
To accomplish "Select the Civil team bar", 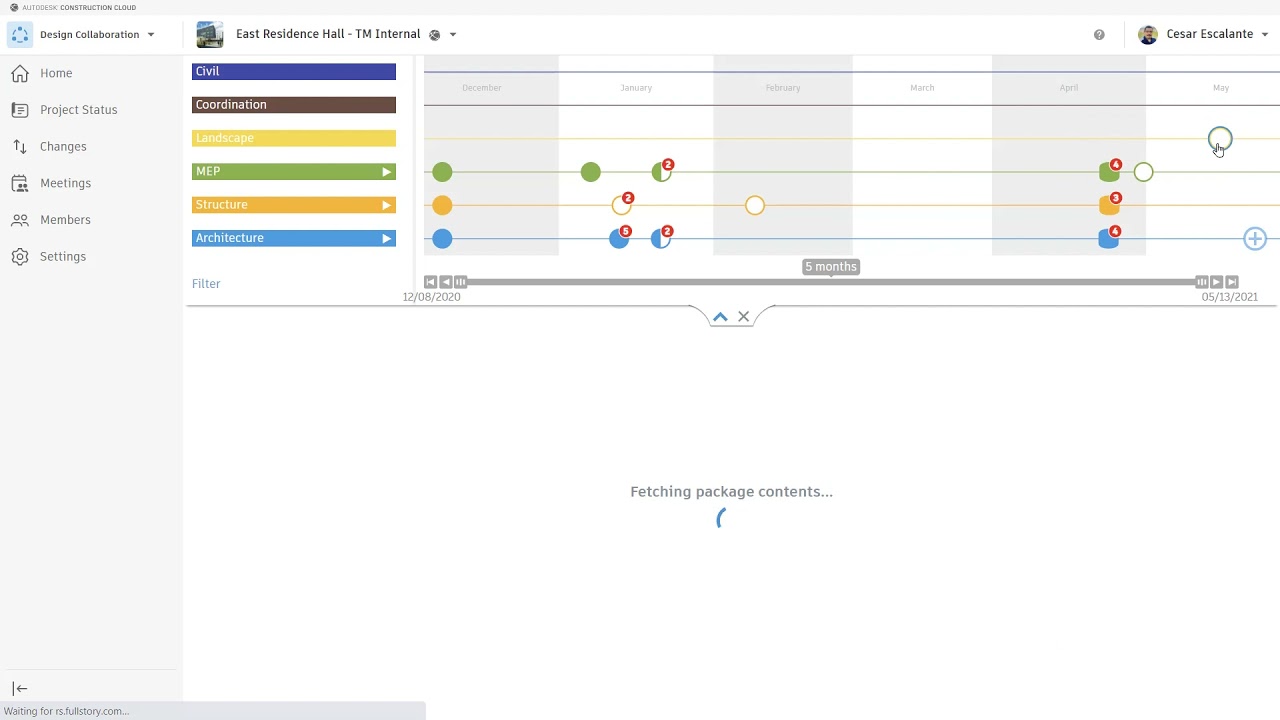I will coord(294,72).
